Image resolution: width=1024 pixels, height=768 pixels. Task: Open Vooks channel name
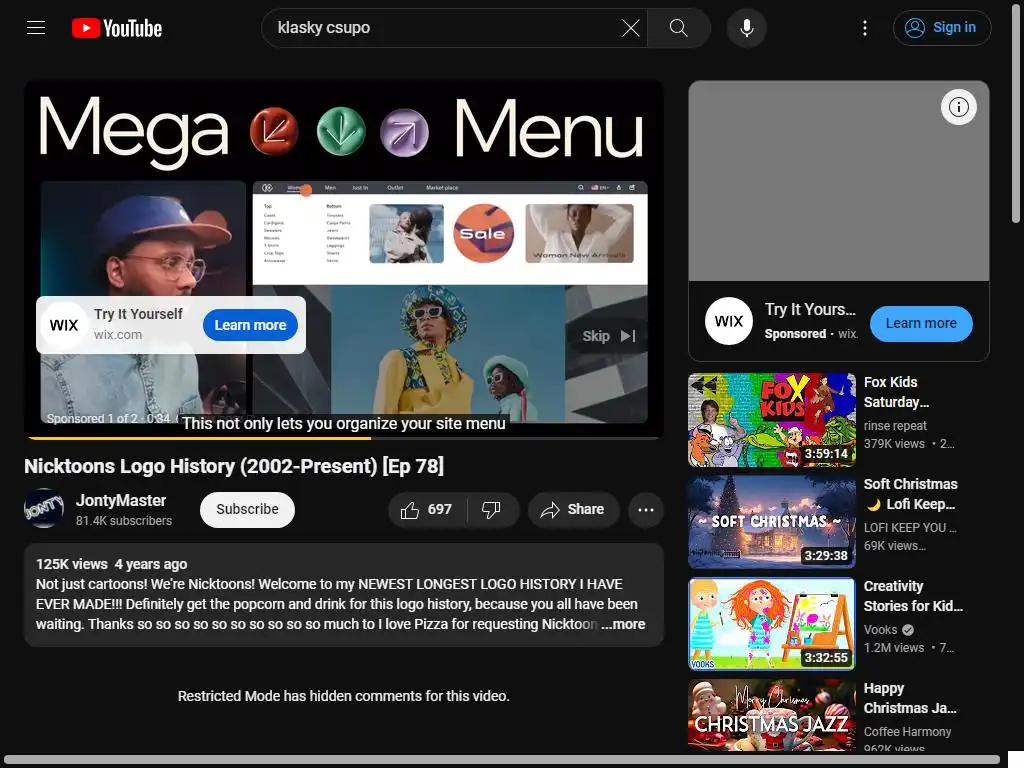(880, 630)
